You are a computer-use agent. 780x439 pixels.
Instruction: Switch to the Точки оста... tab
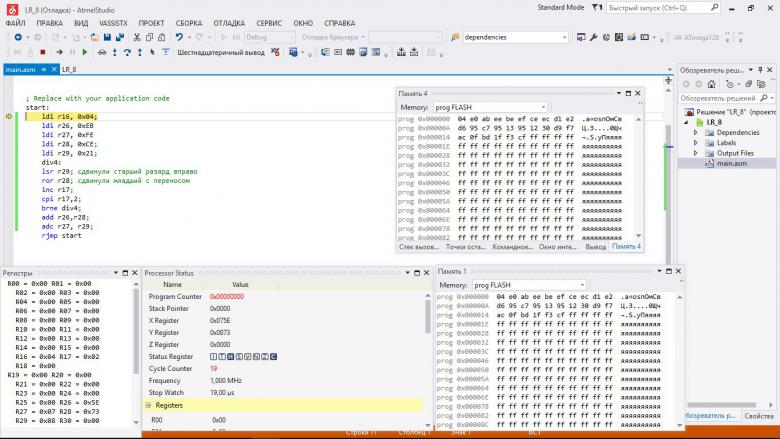(x=466, y=247)
